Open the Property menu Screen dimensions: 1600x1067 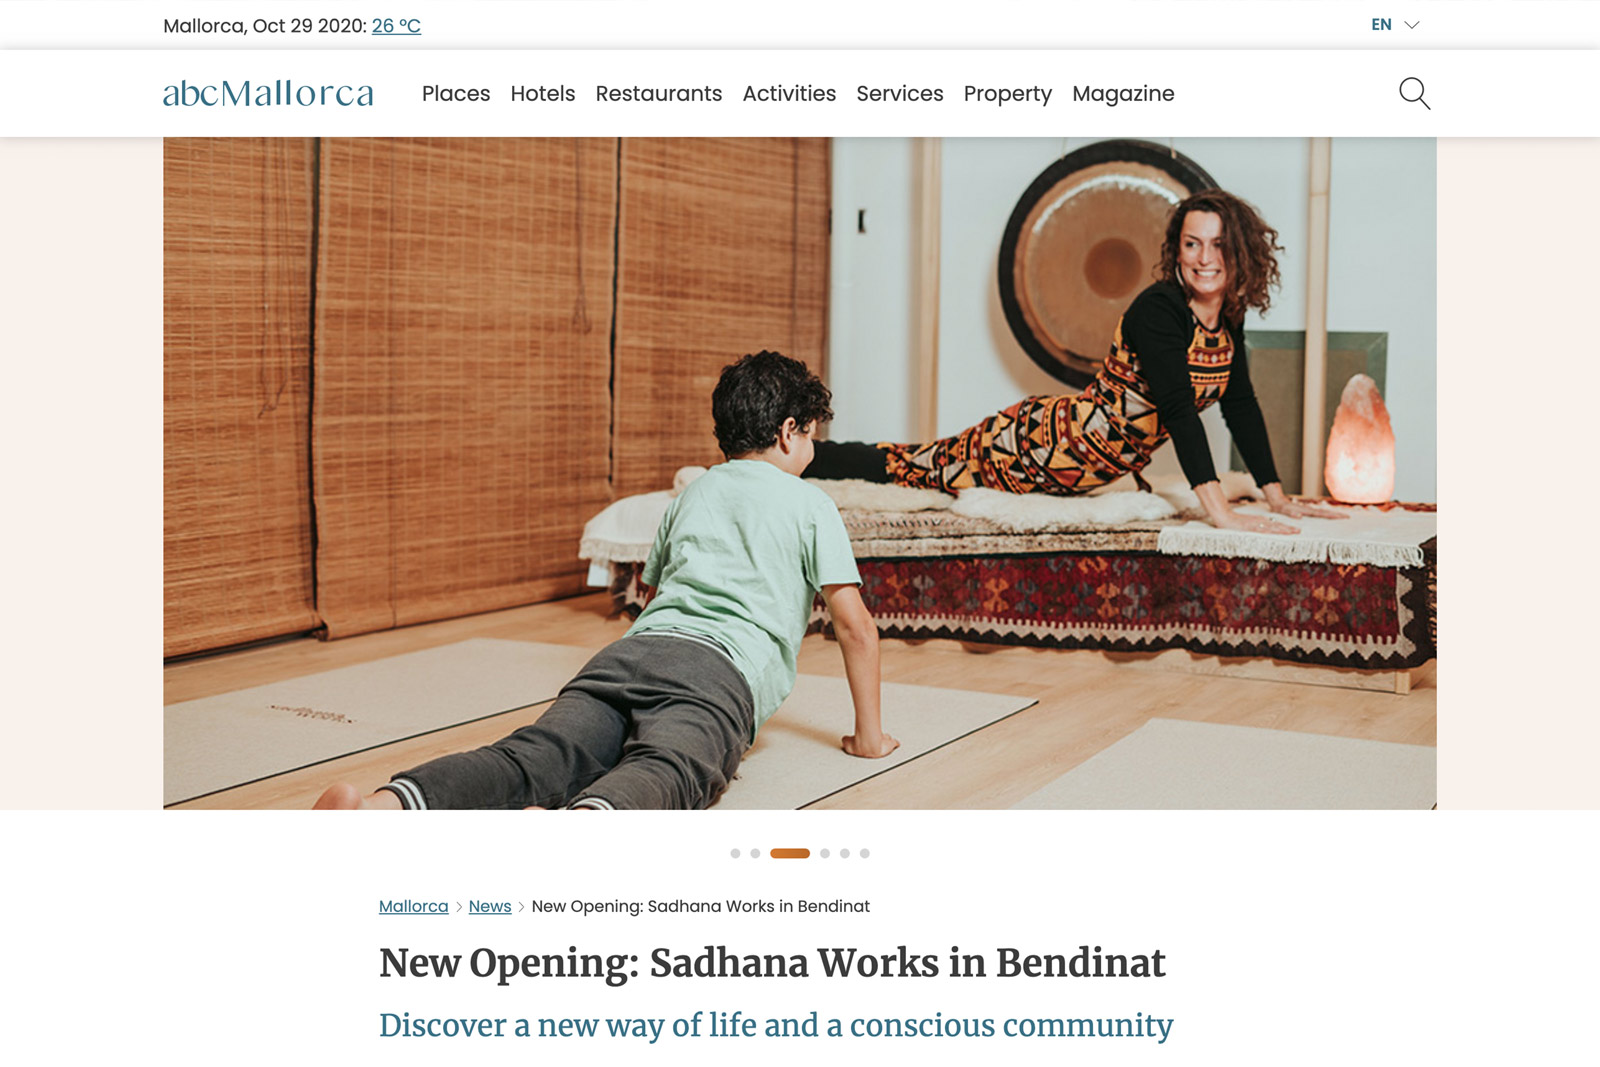point(1008,94)
